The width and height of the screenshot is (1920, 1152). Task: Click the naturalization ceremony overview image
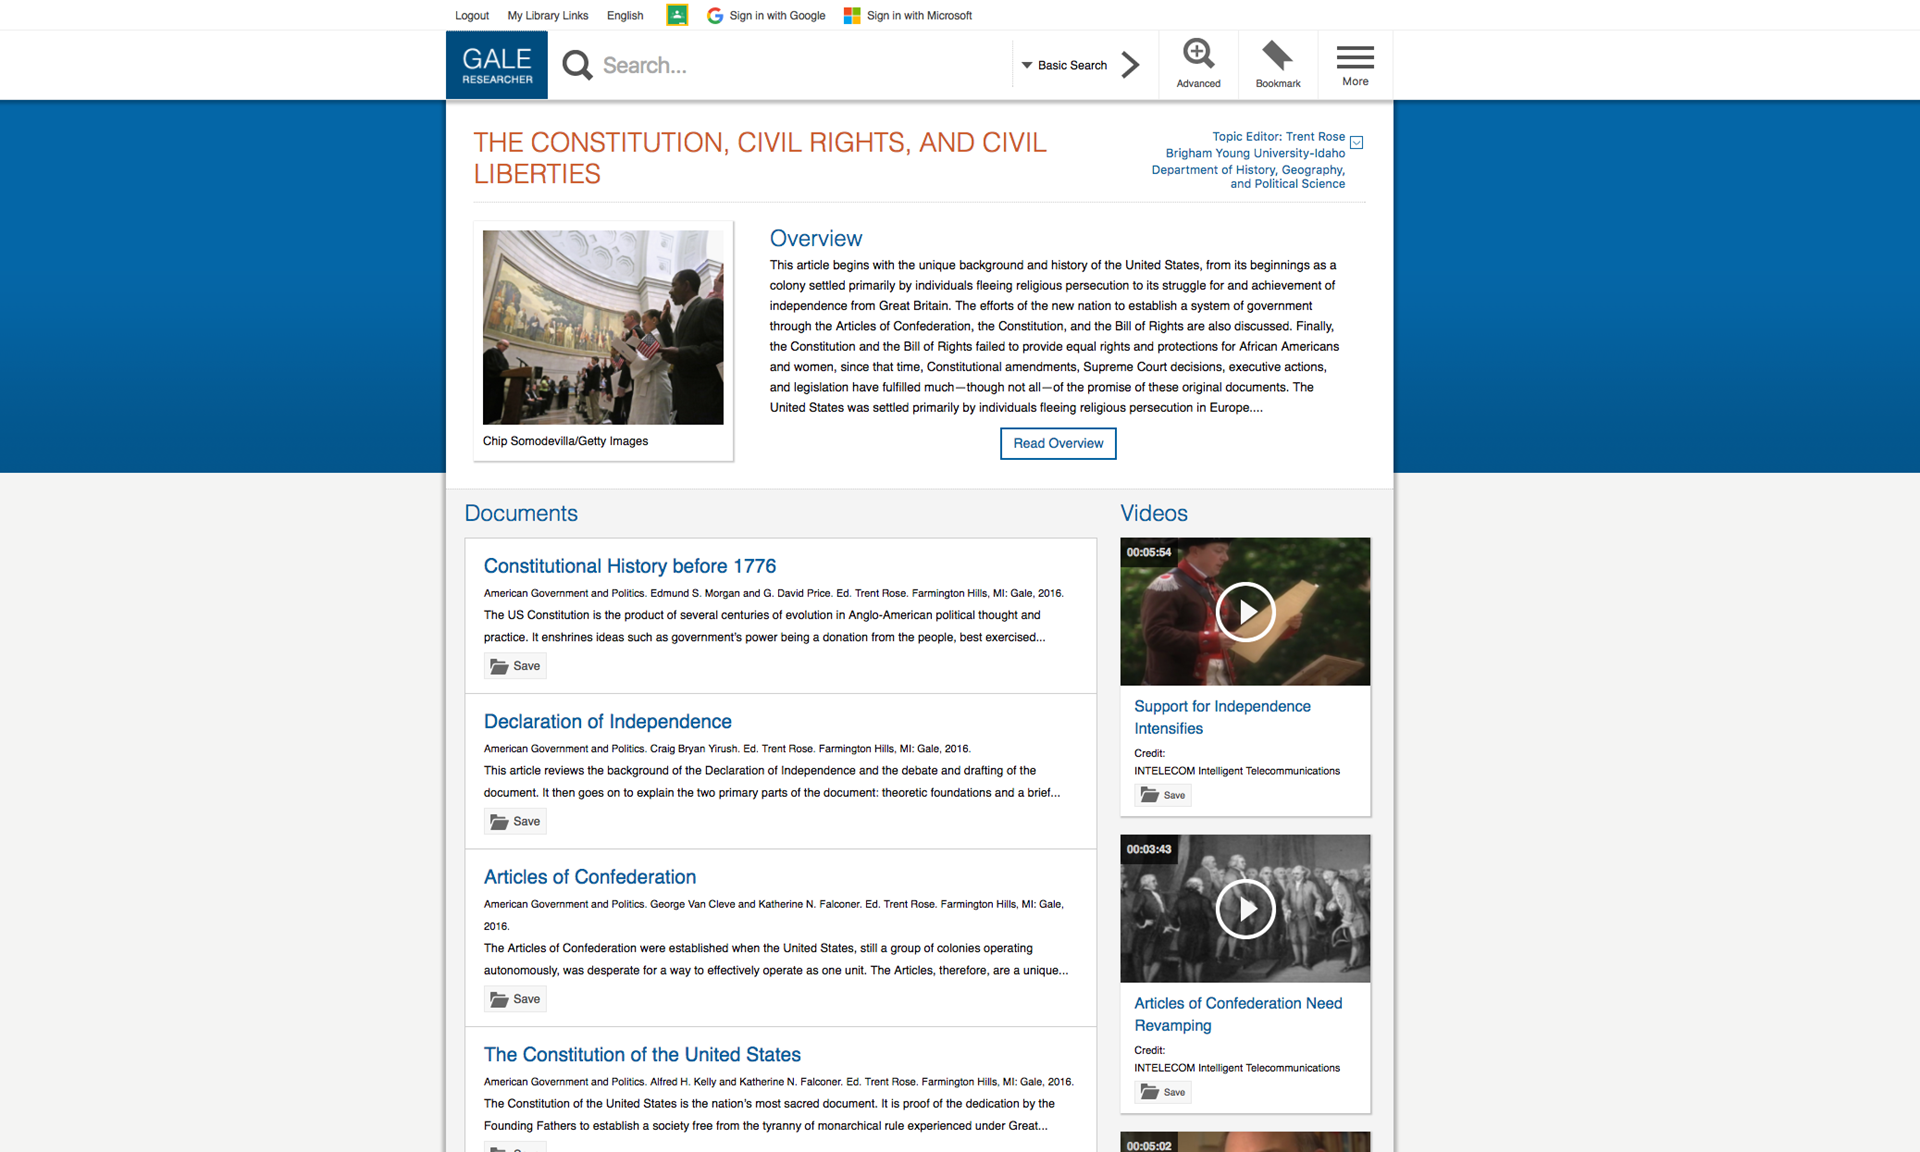point(603,327)
